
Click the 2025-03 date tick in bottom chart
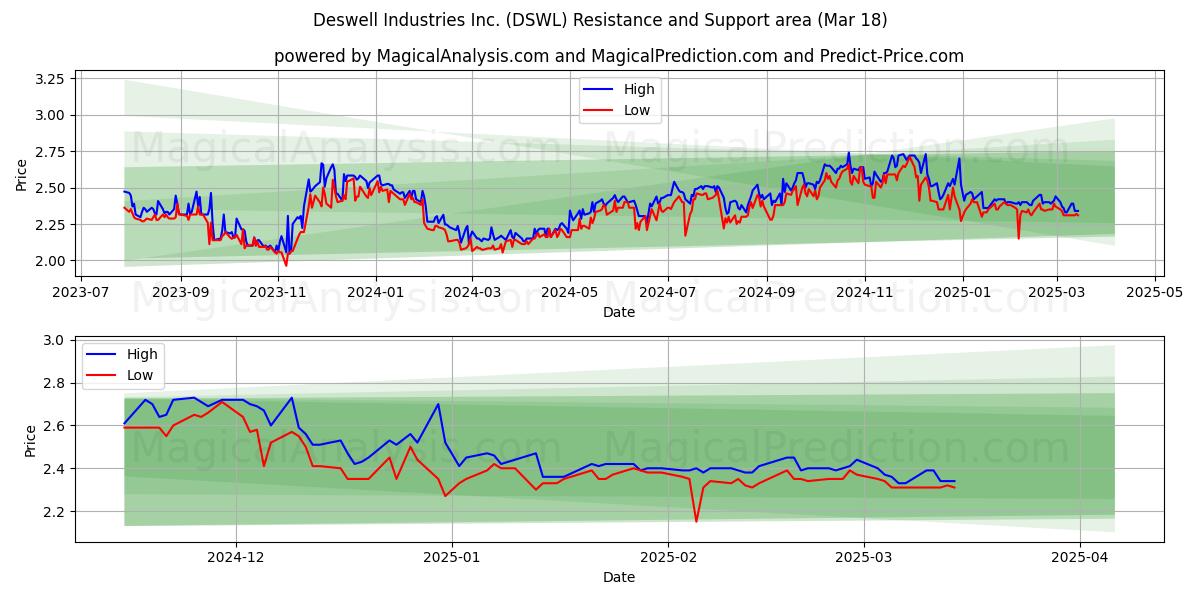click(x=863, y=557)
